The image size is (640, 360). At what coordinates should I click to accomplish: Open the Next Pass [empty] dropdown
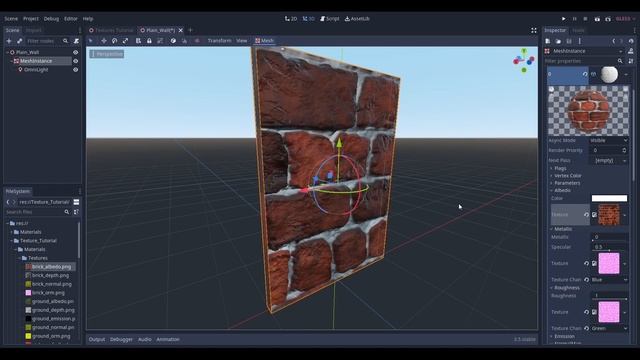point(608,160)
